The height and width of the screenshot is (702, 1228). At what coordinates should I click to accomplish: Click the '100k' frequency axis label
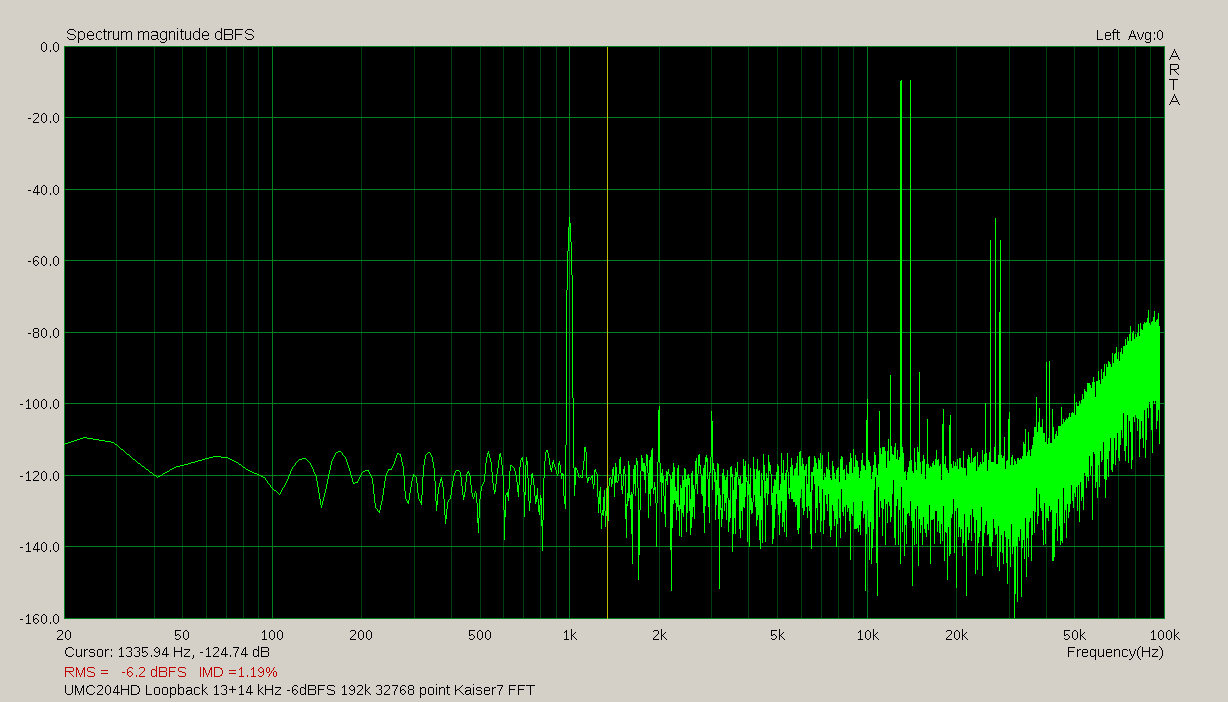pos(1164,635)
